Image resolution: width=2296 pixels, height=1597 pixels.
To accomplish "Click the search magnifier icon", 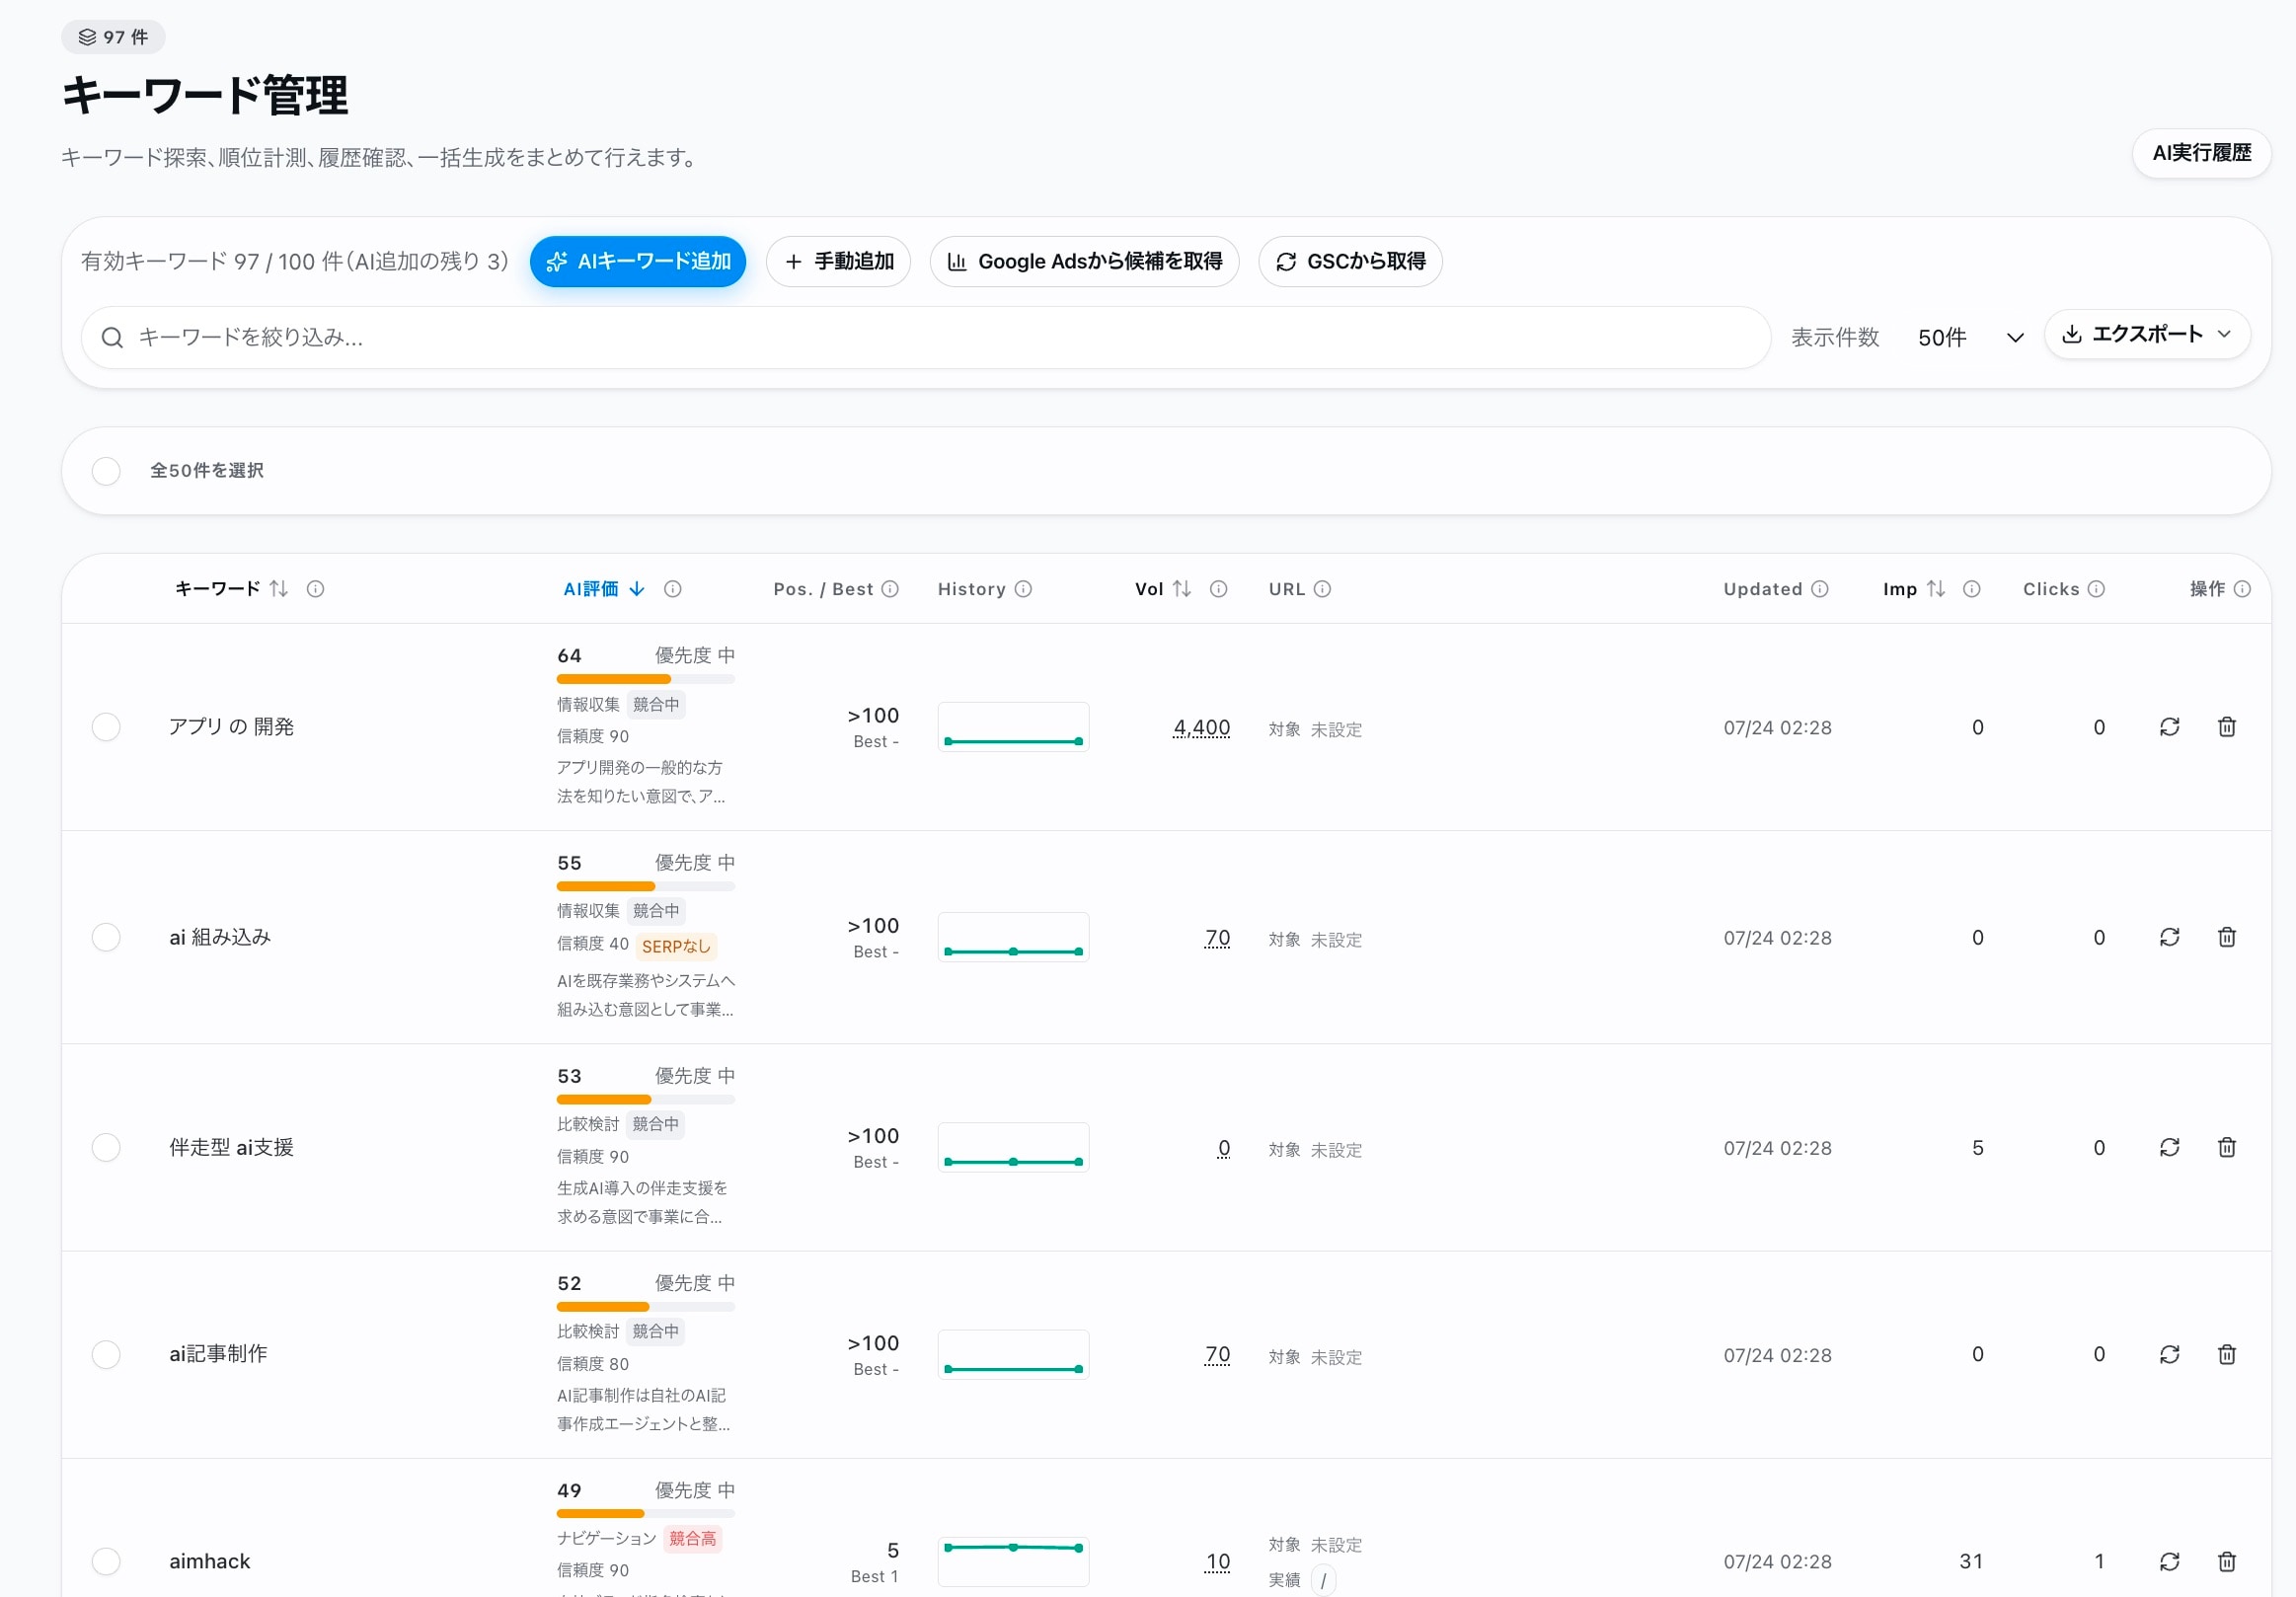I will tap(113, 338).
